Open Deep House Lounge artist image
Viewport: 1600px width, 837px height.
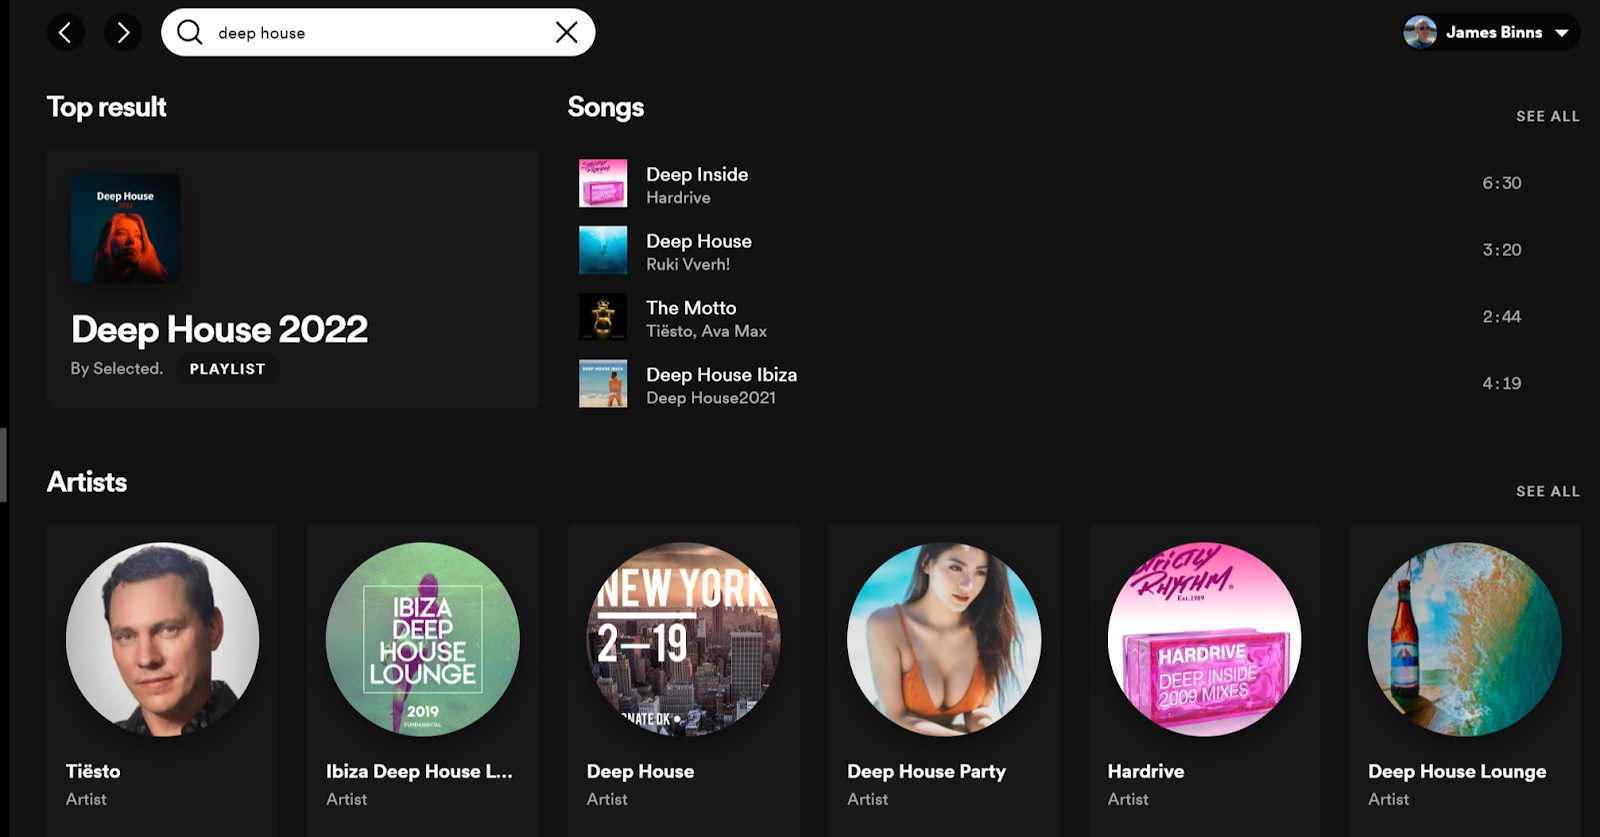(x=1465, y=639)
